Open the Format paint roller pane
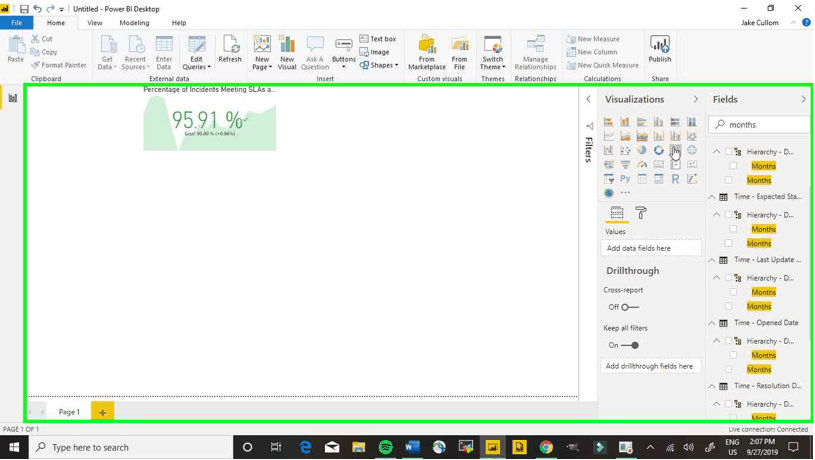This screenshot has height=460, width=815. [x=641, y=213]
